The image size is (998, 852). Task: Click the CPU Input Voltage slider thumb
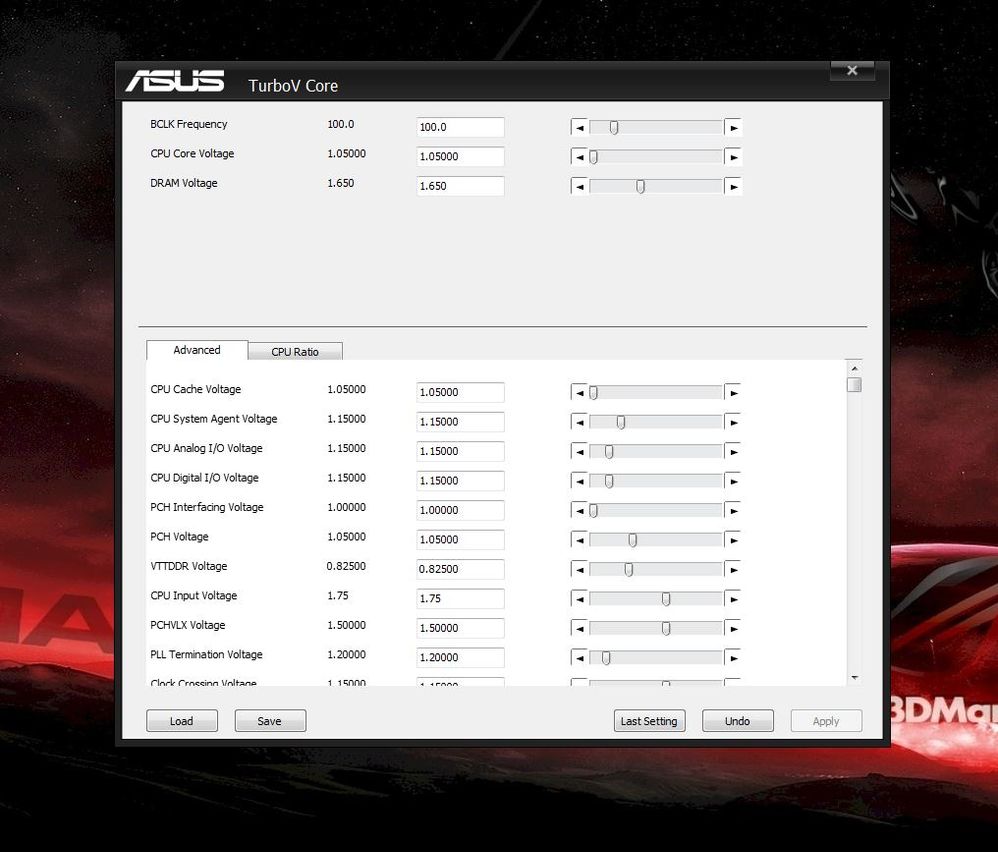click(x=666, y=599)
